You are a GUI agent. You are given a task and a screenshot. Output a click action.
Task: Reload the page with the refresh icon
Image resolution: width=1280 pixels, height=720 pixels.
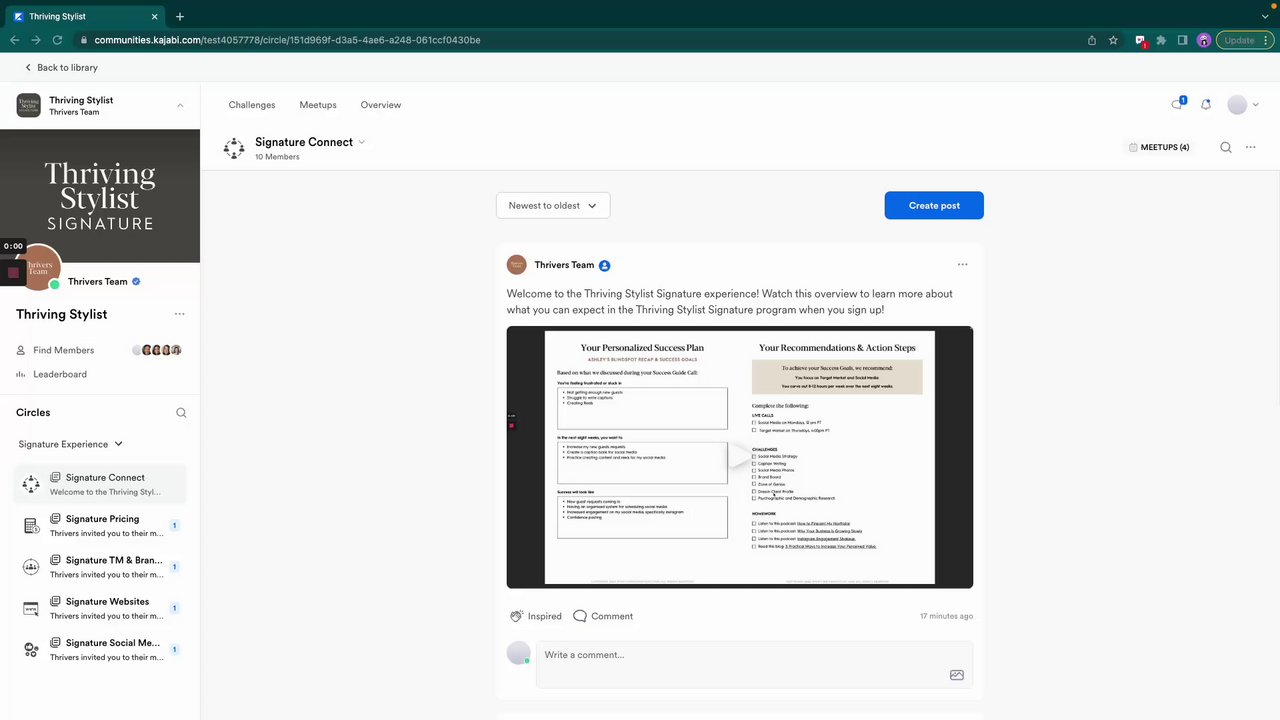pos(57,40)
